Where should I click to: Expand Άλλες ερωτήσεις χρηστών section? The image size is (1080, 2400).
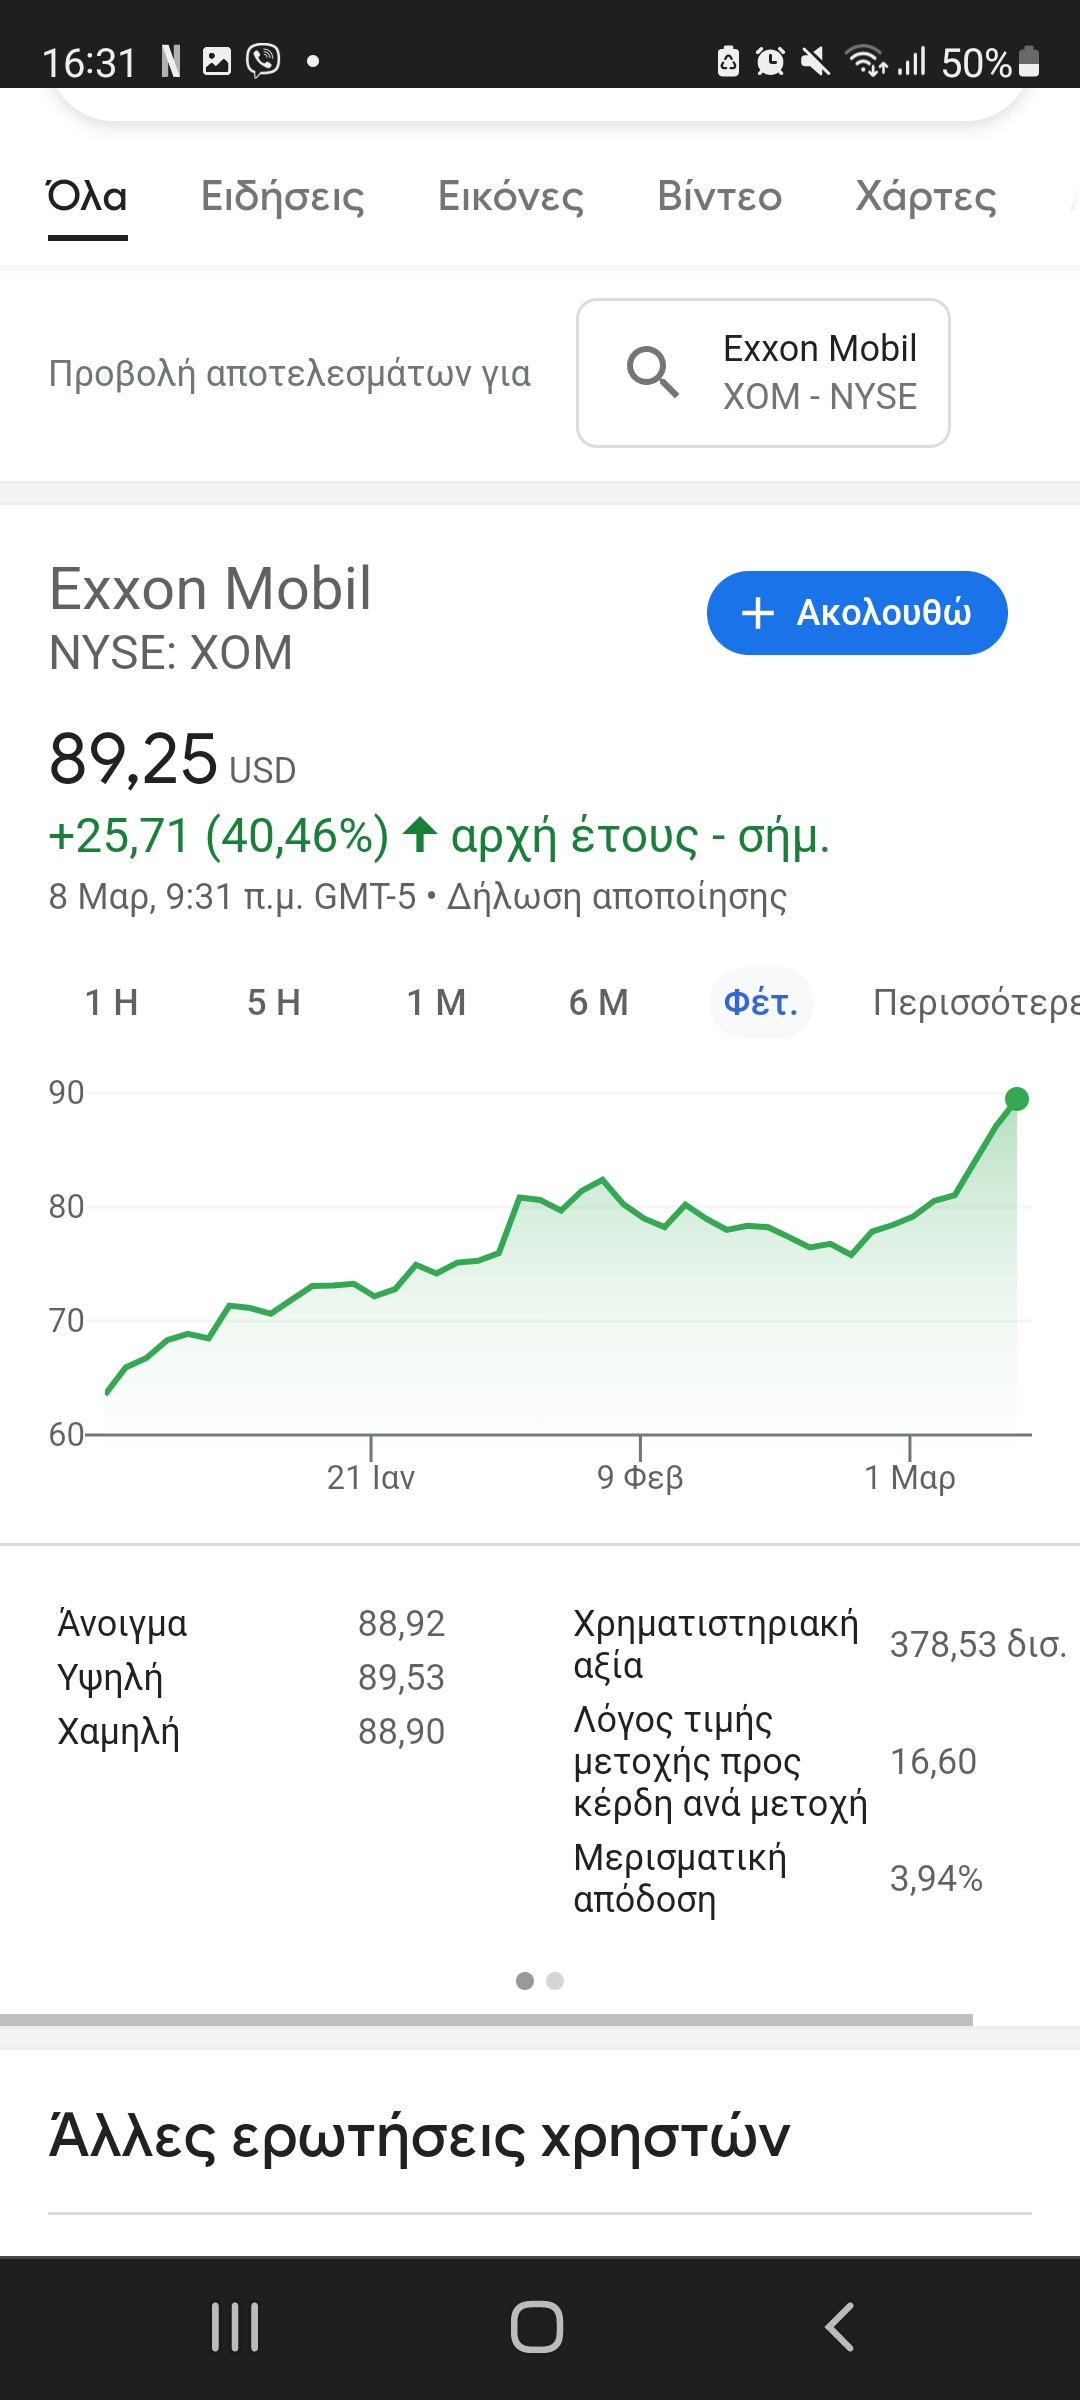pos(420,2136)
